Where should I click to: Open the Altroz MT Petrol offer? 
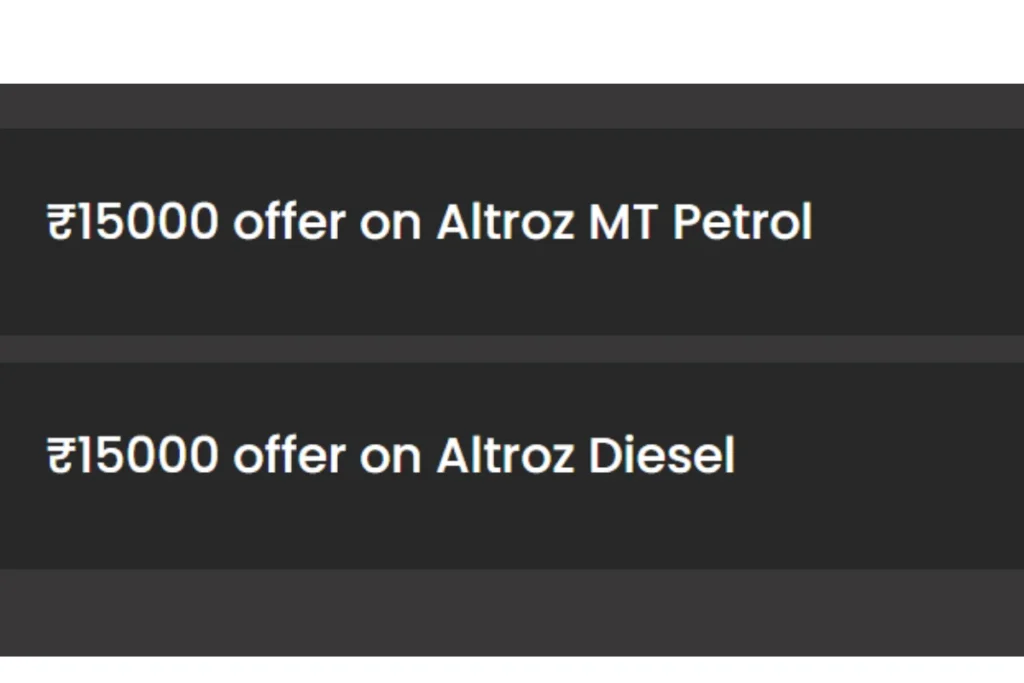coord(512,232)
